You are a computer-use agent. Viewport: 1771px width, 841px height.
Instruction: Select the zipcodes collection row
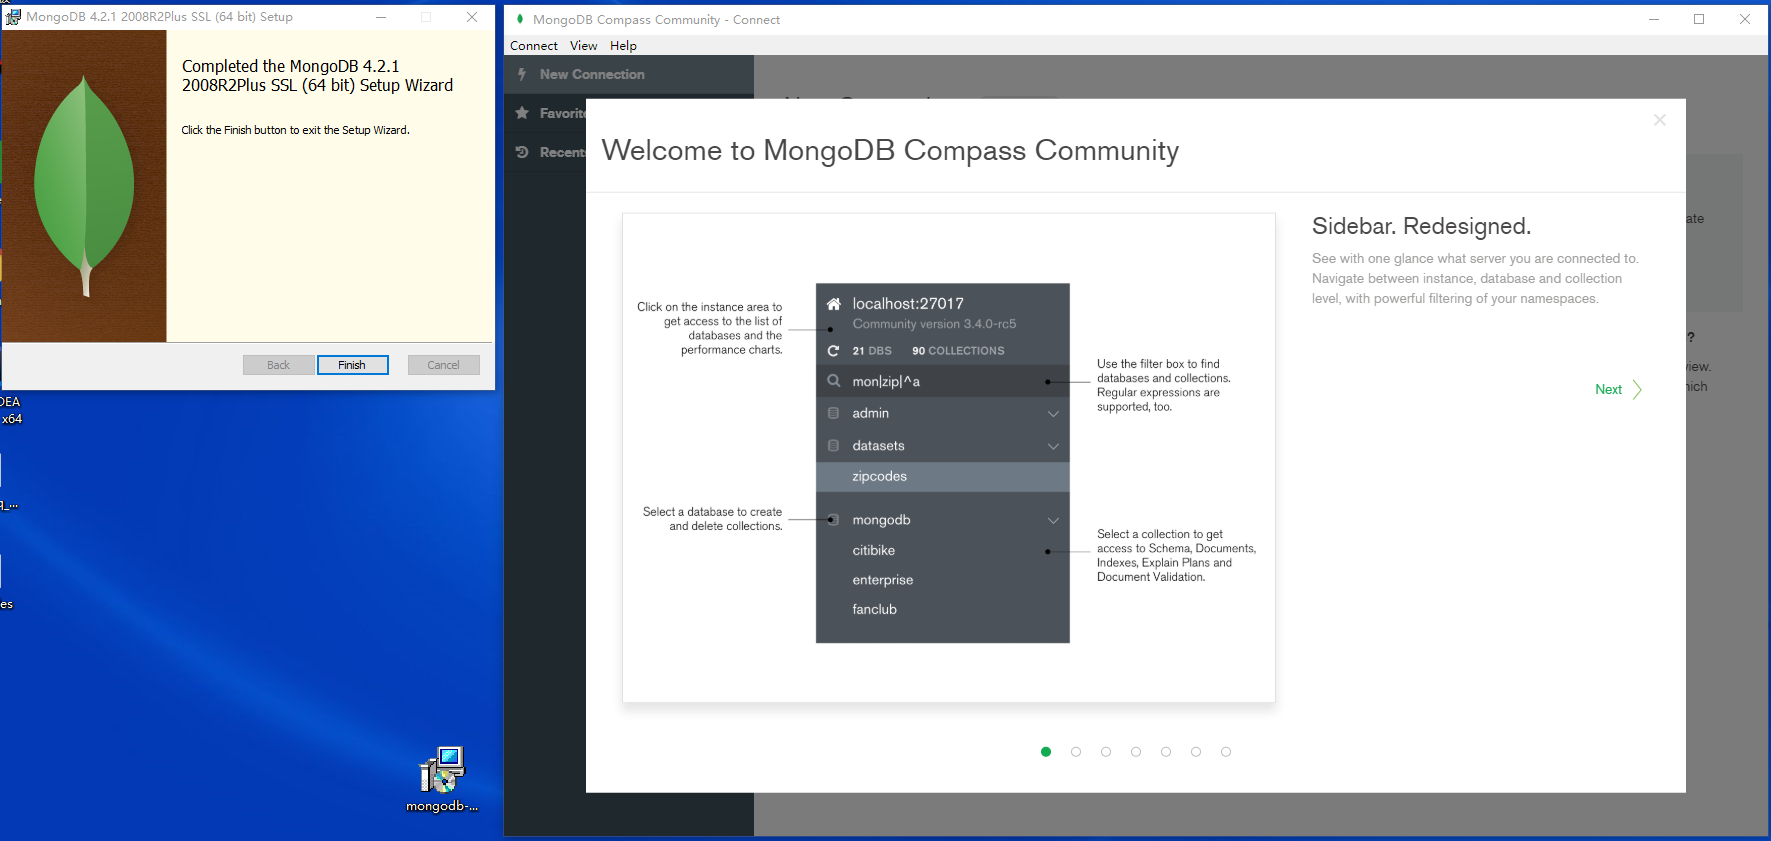point(943,477)
